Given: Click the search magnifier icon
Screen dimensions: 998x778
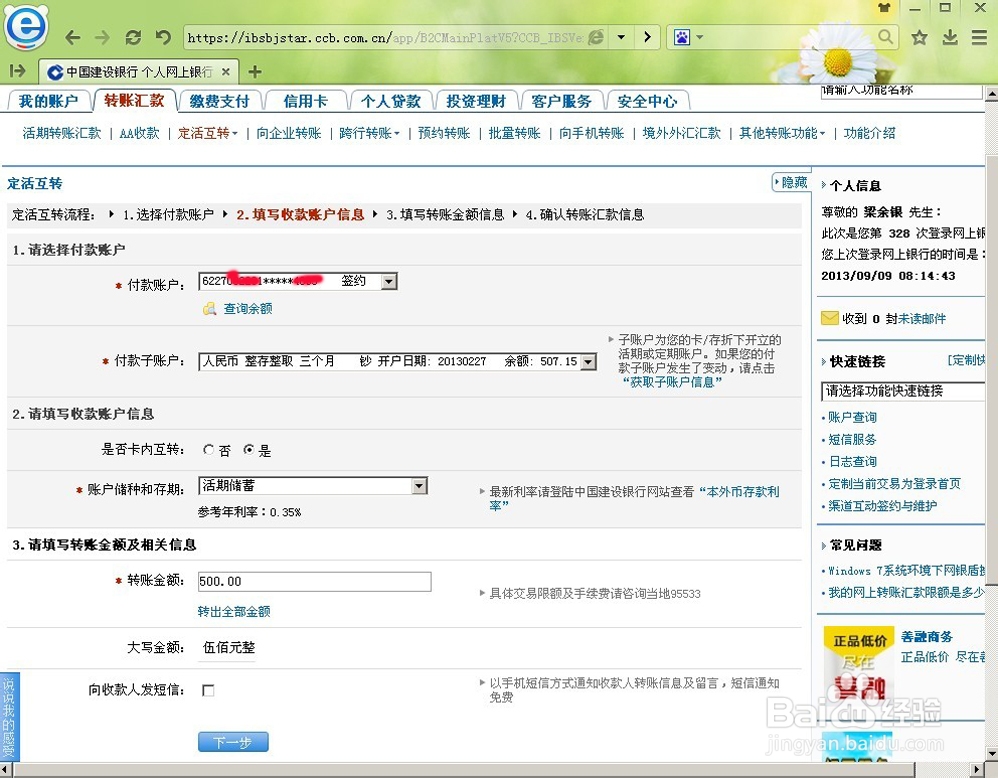Looking at the screenshot, I should pos(885,37).
